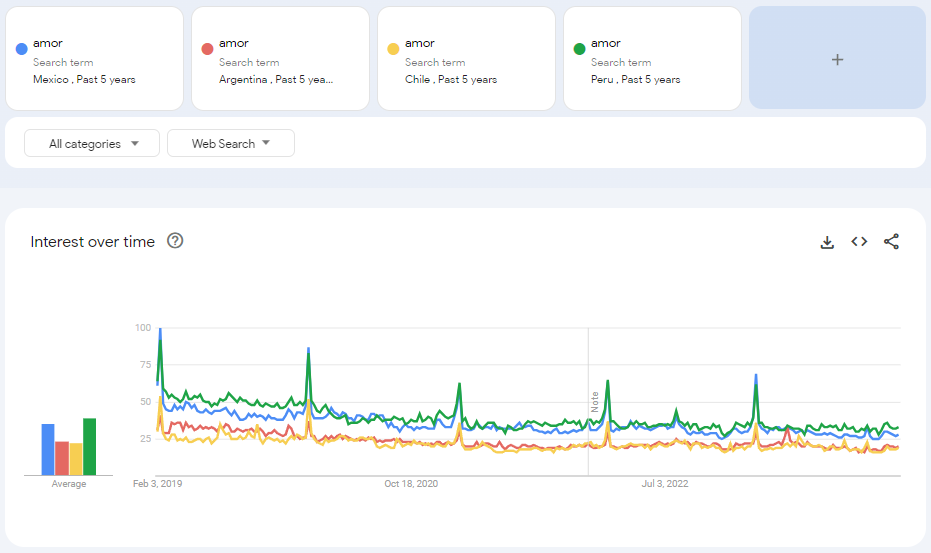Click the 'Average' label under the bars
This screenshot has width=931, height=553.
click(x=69, y=484)
